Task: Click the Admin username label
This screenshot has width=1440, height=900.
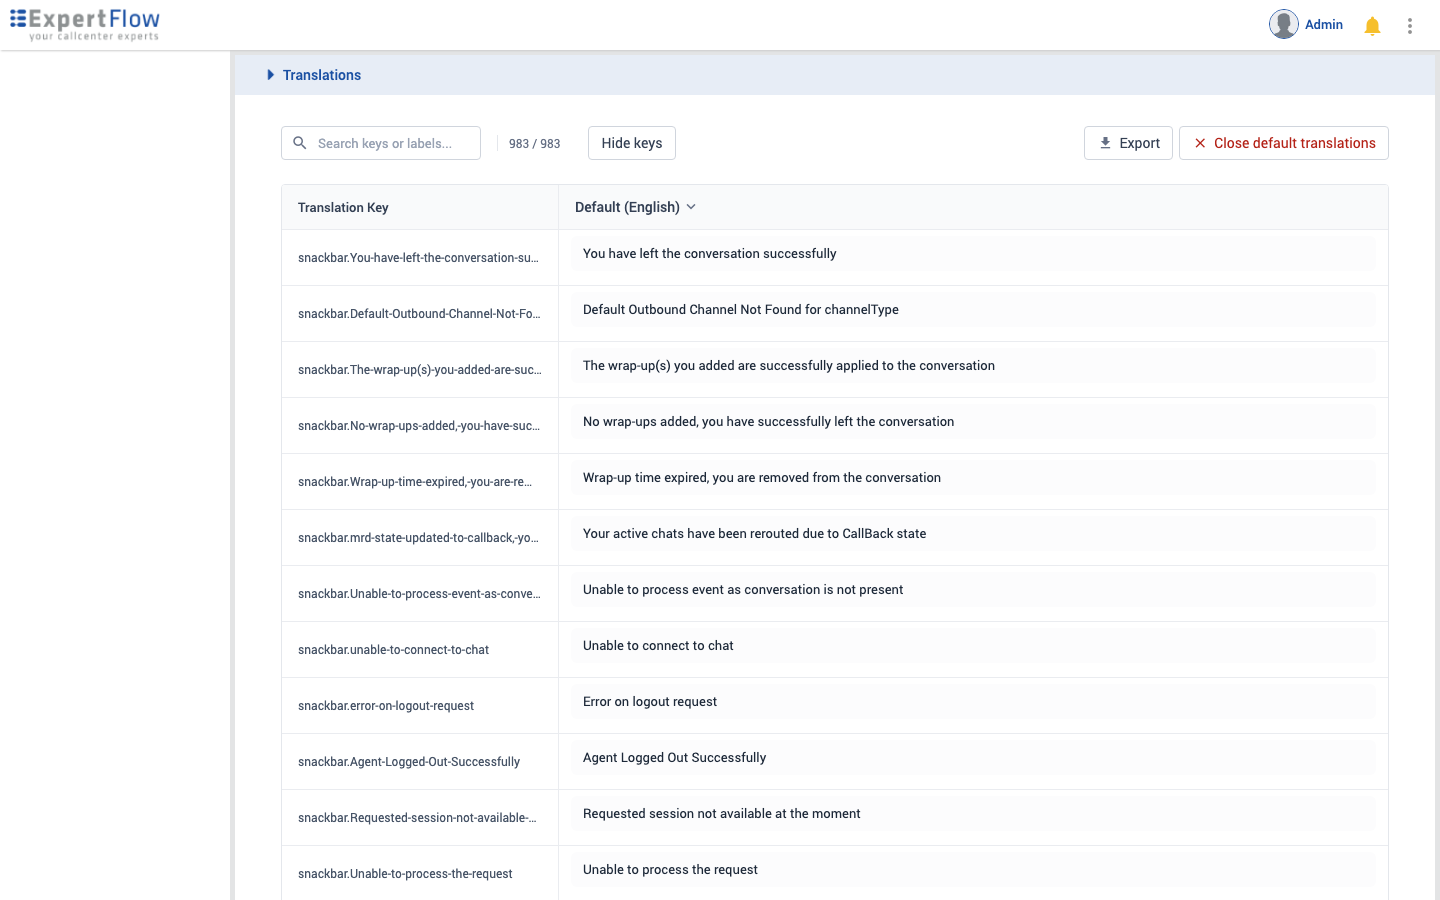Action: coord(1324,24)
